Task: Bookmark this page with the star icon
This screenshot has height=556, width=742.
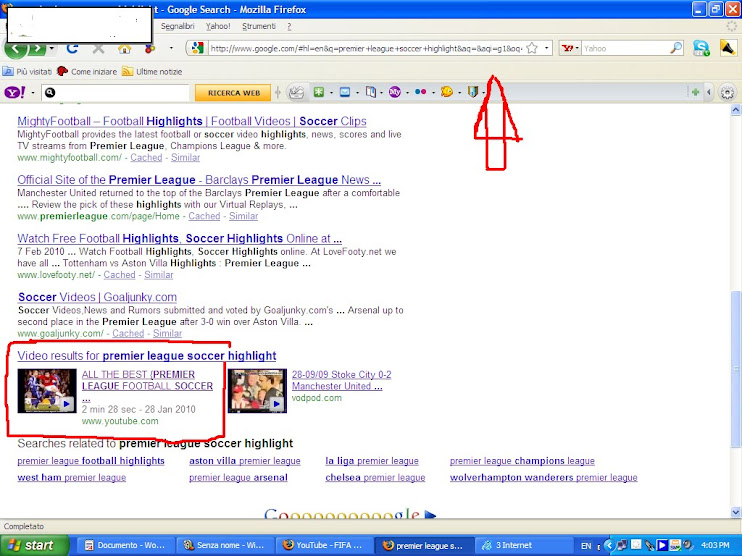Action: (x=532, y=48)
